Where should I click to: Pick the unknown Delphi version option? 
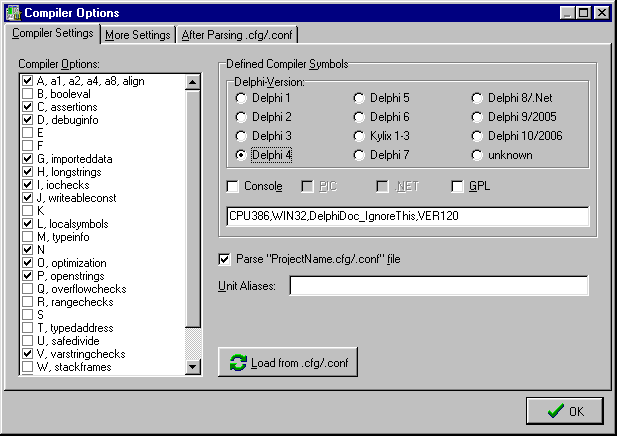pos(478,155)
